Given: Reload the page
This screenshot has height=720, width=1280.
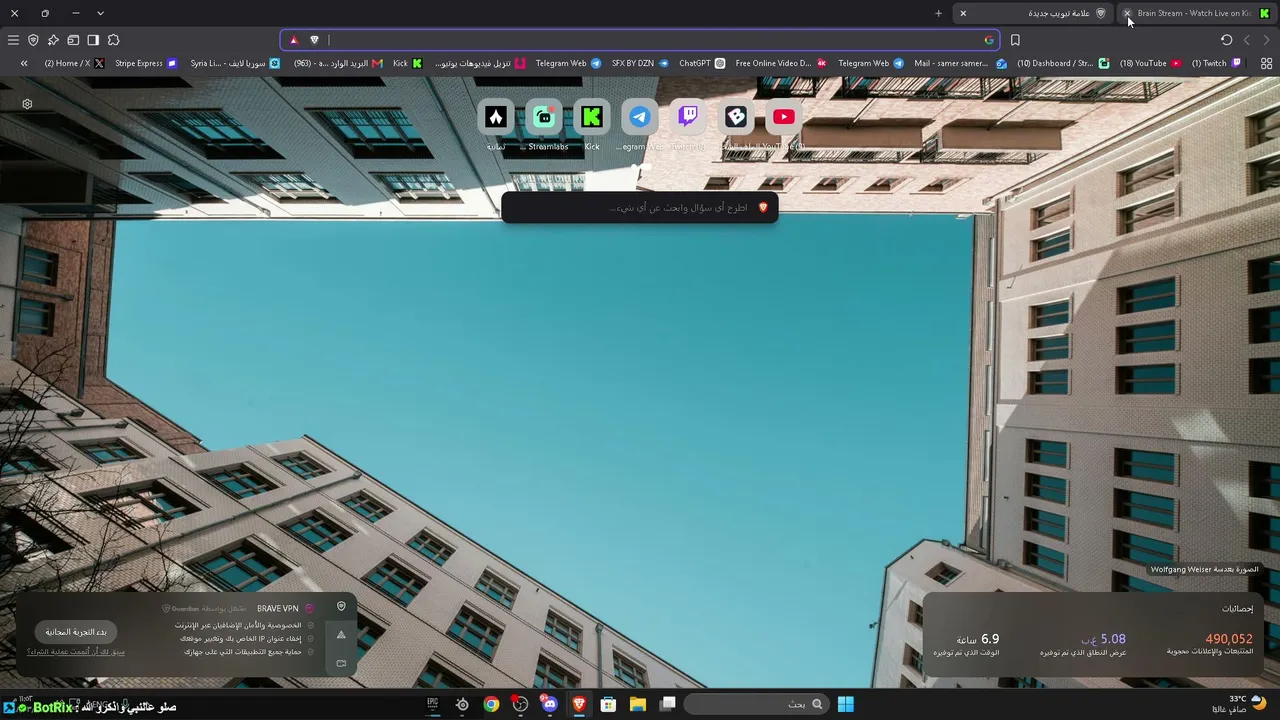Looking at the screenshot, I should (x=1227, y=40).
